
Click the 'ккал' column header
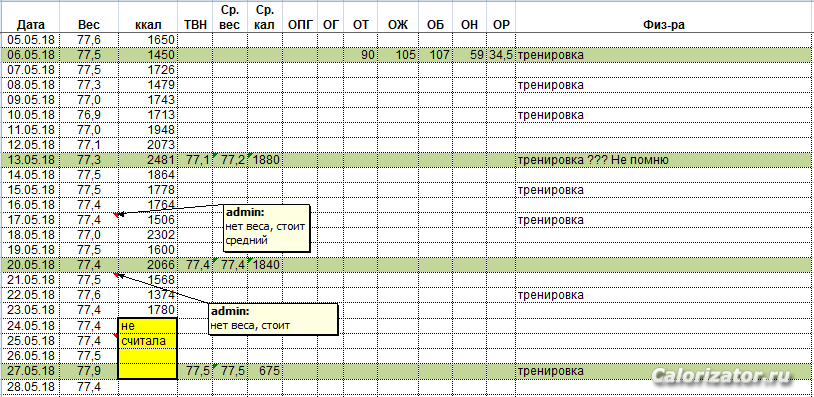(x=148, y=24)
